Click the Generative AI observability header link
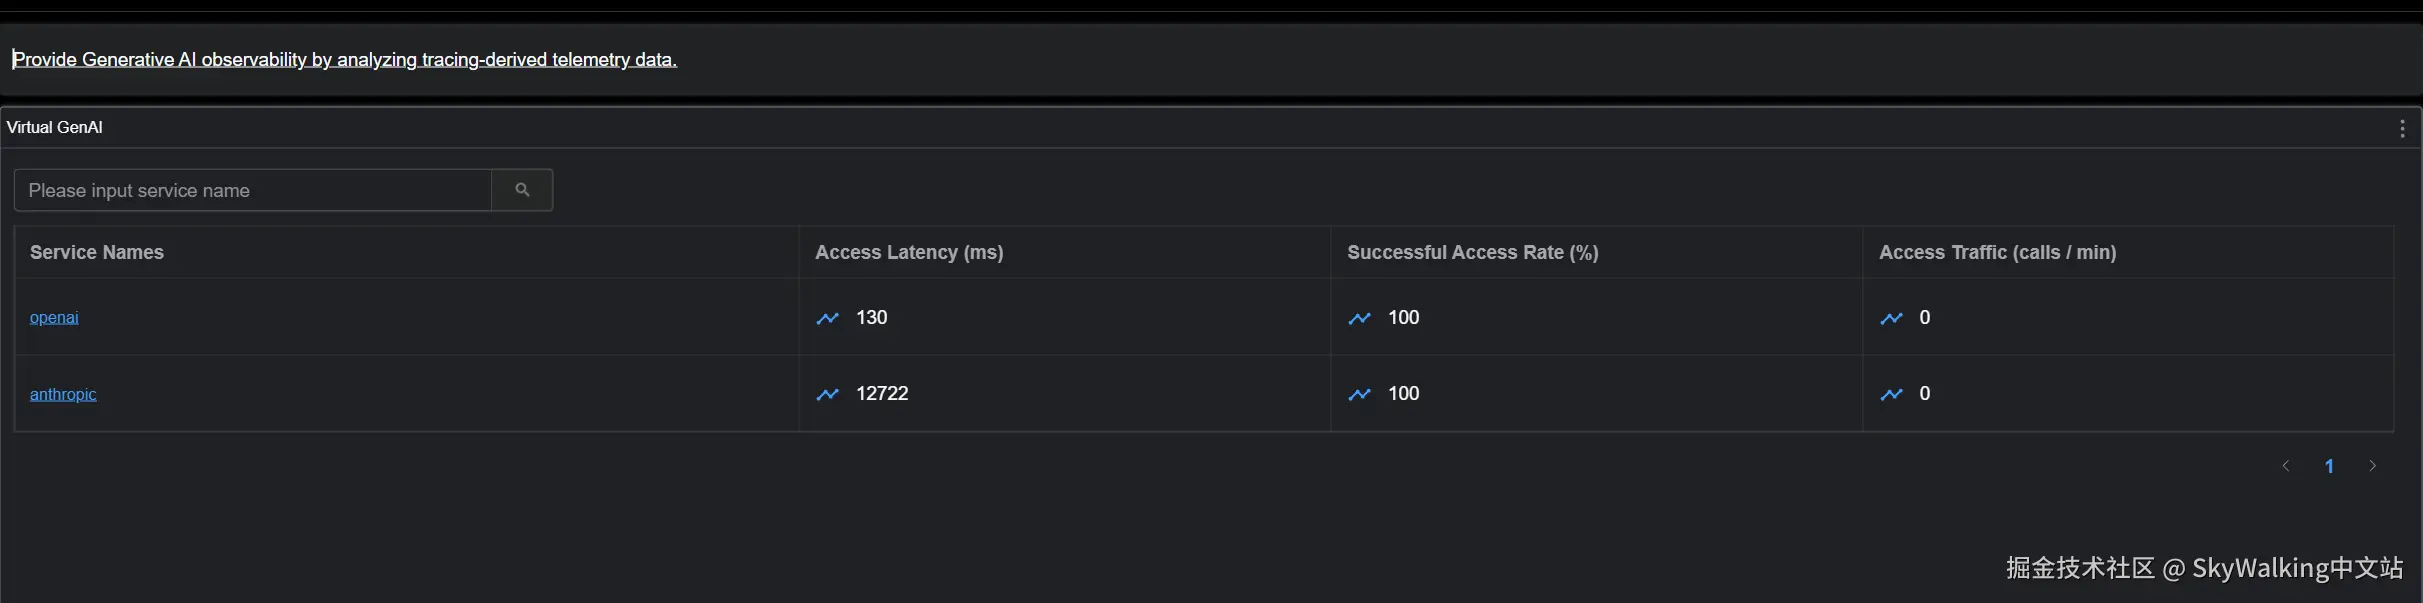The width and height of the screenshot is (2423, 603). pos(344,58)
